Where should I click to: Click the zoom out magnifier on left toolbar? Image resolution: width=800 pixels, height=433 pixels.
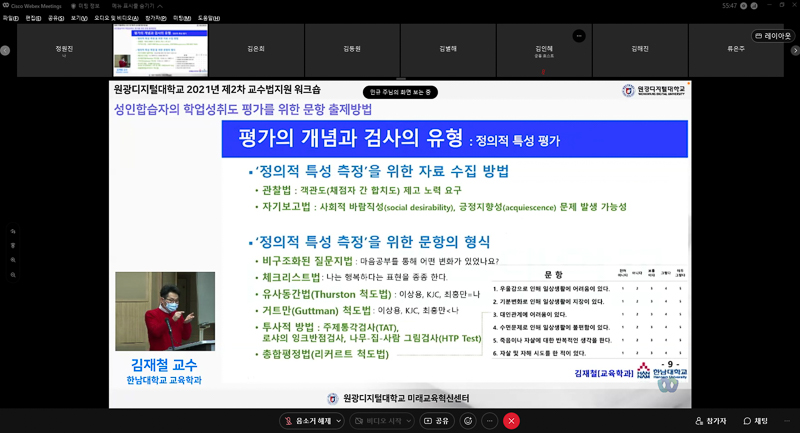13,275
